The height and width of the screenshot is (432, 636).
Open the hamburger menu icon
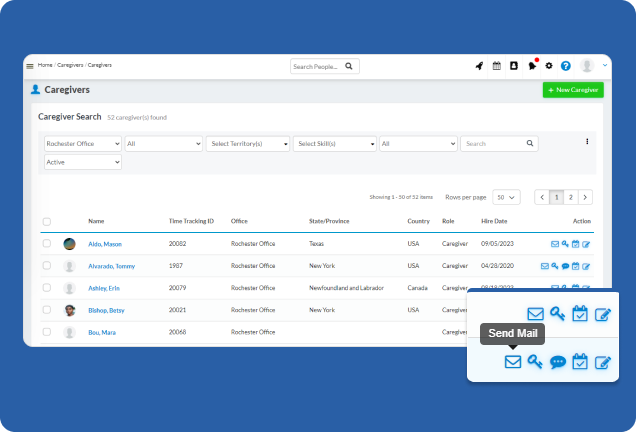(x=30, y=66)
